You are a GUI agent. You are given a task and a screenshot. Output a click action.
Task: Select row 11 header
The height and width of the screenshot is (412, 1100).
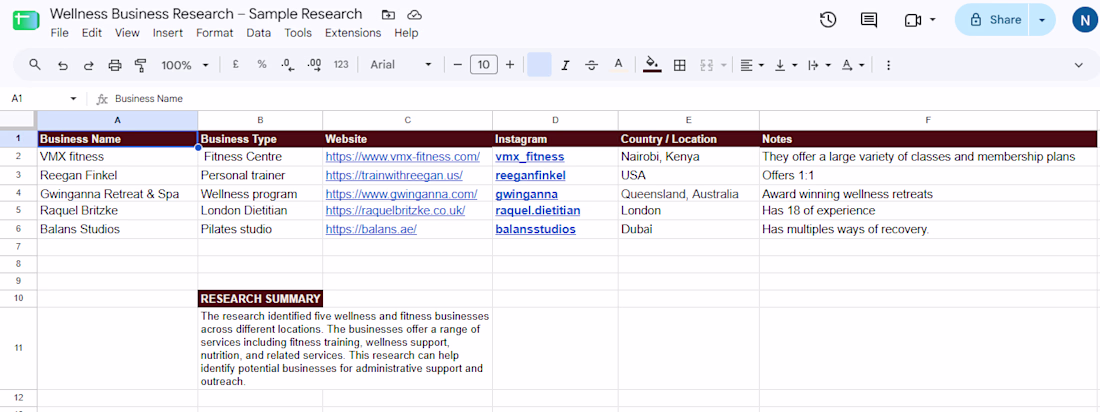pyautogui.click(x=18, y=348)
